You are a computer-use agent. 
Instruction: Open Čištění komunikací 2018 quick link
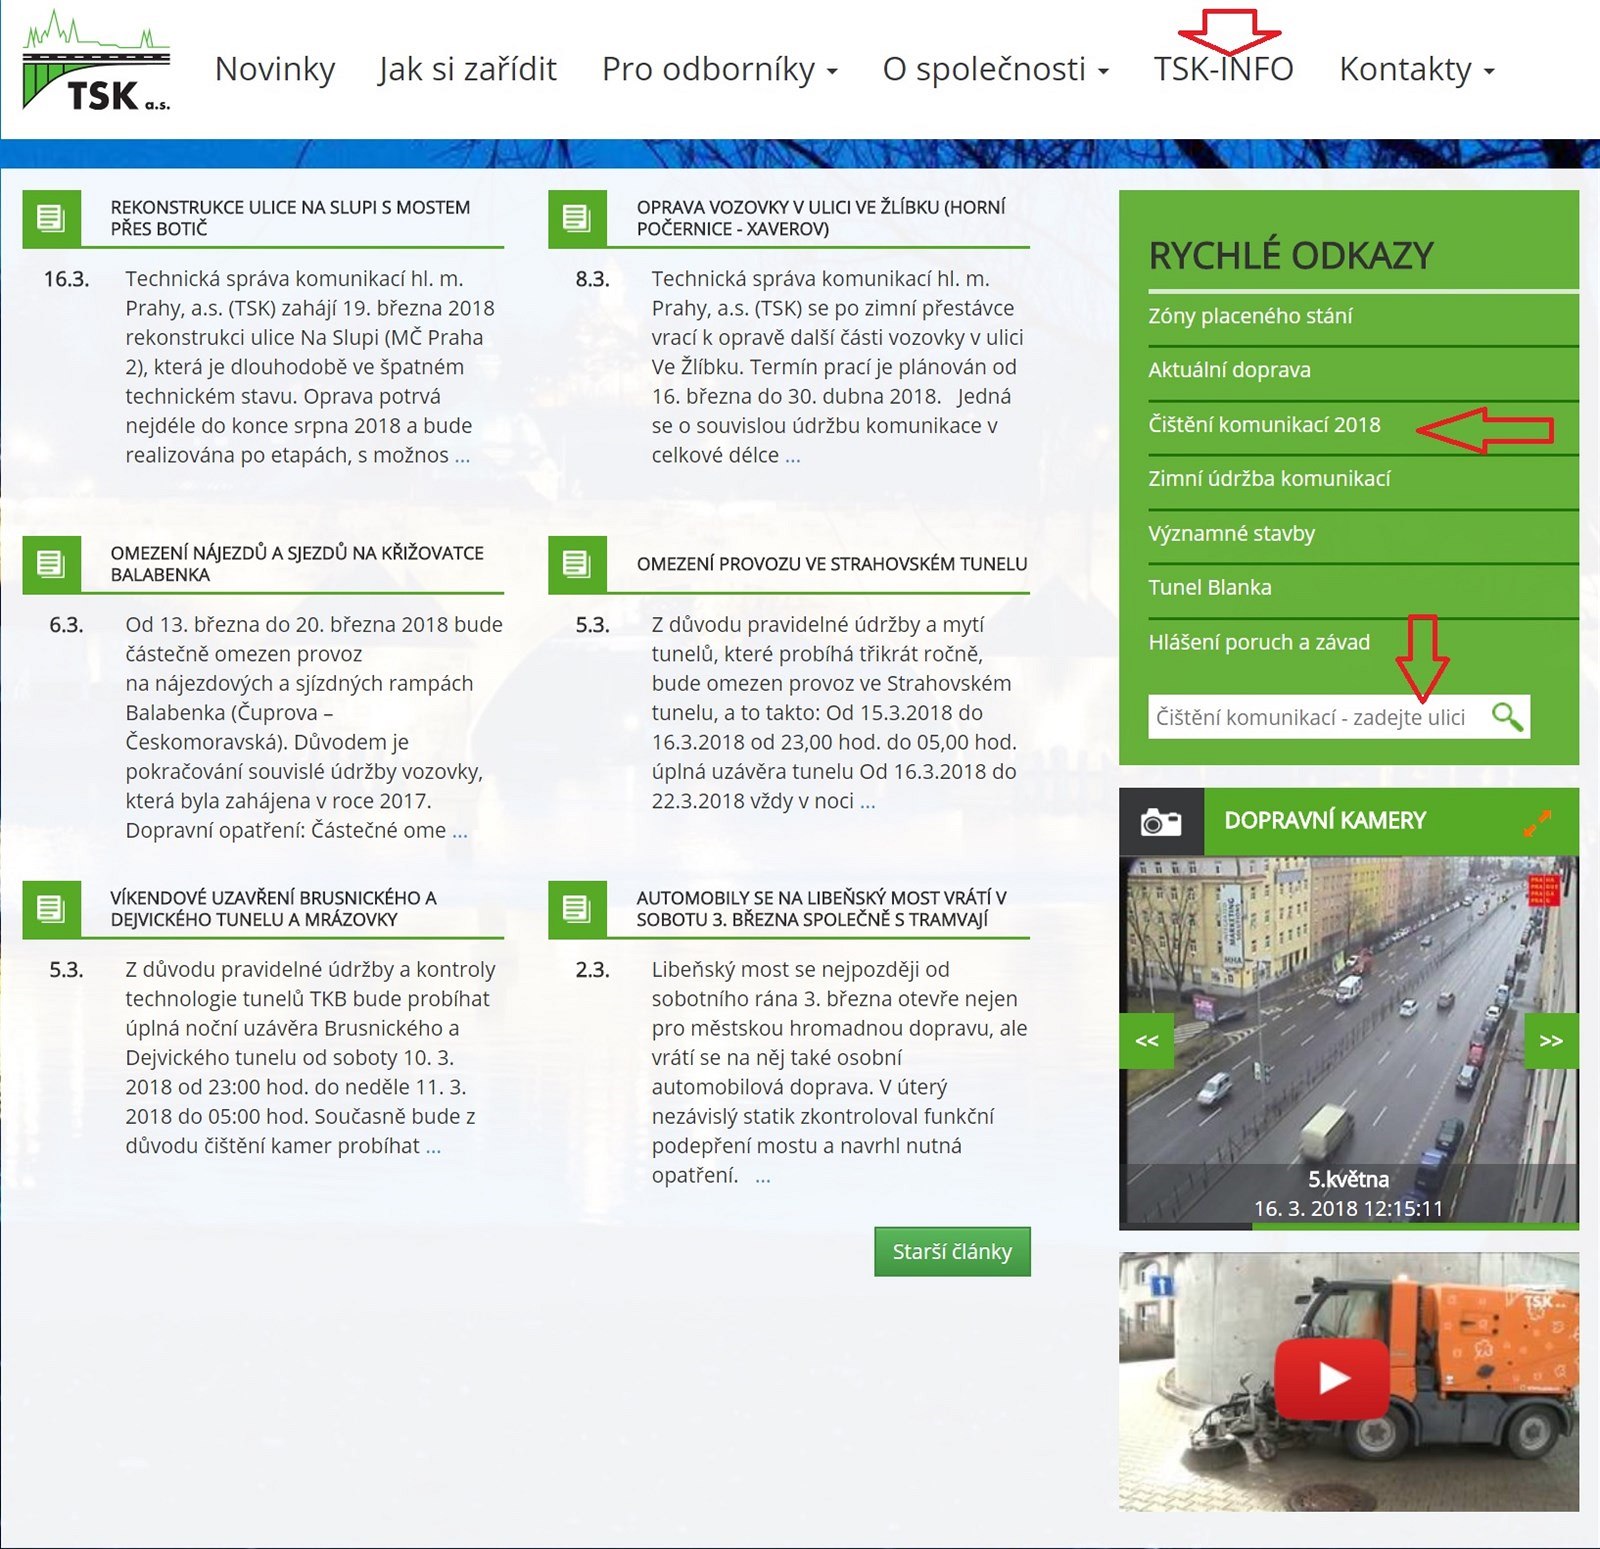pos(1264,425)
